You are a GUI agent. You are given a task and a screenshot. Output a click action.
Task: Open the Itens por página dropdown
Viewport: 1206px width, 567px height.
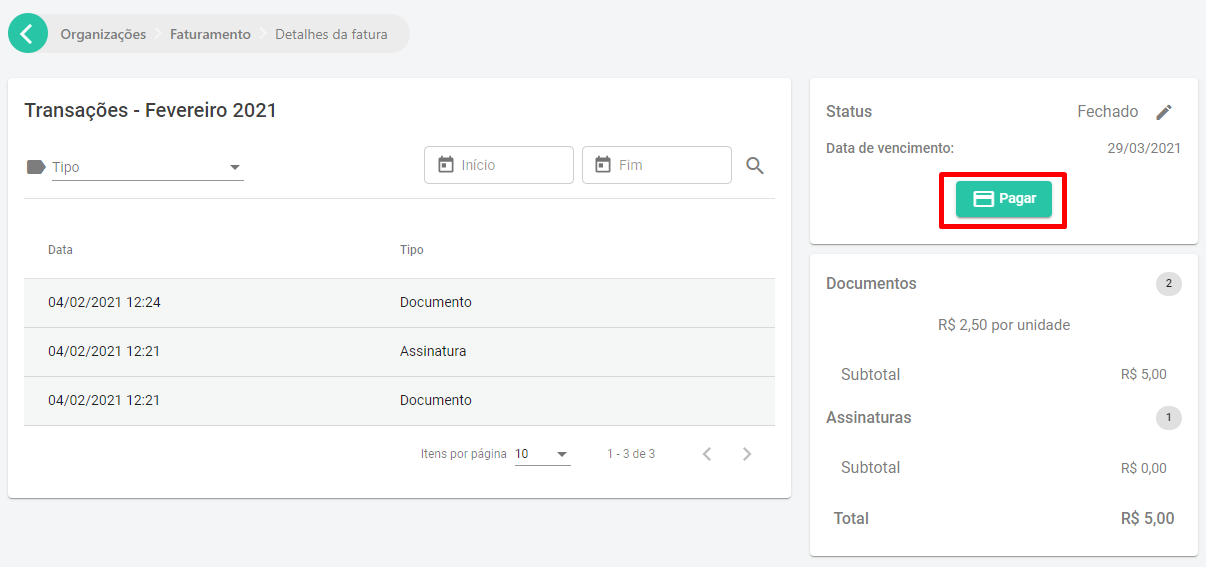coord(542,454)
